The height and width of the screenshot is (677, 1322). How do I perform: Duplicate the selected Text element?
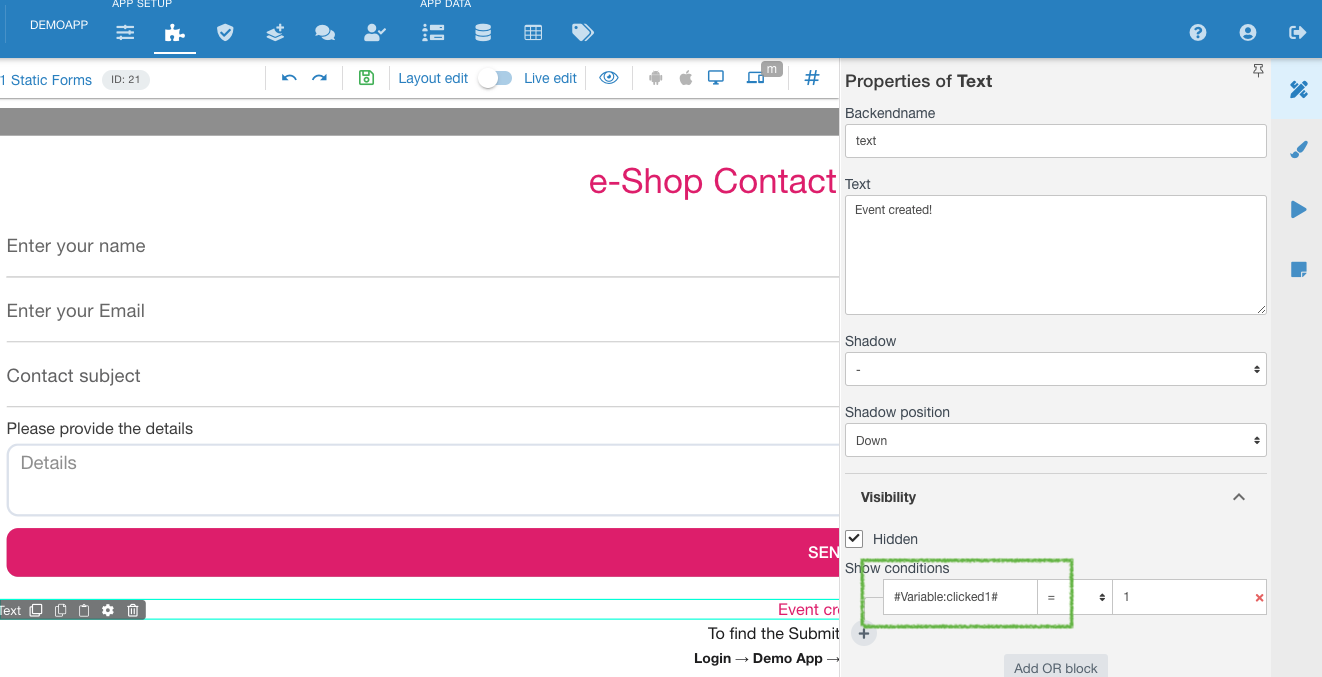[x=36, y=610]
